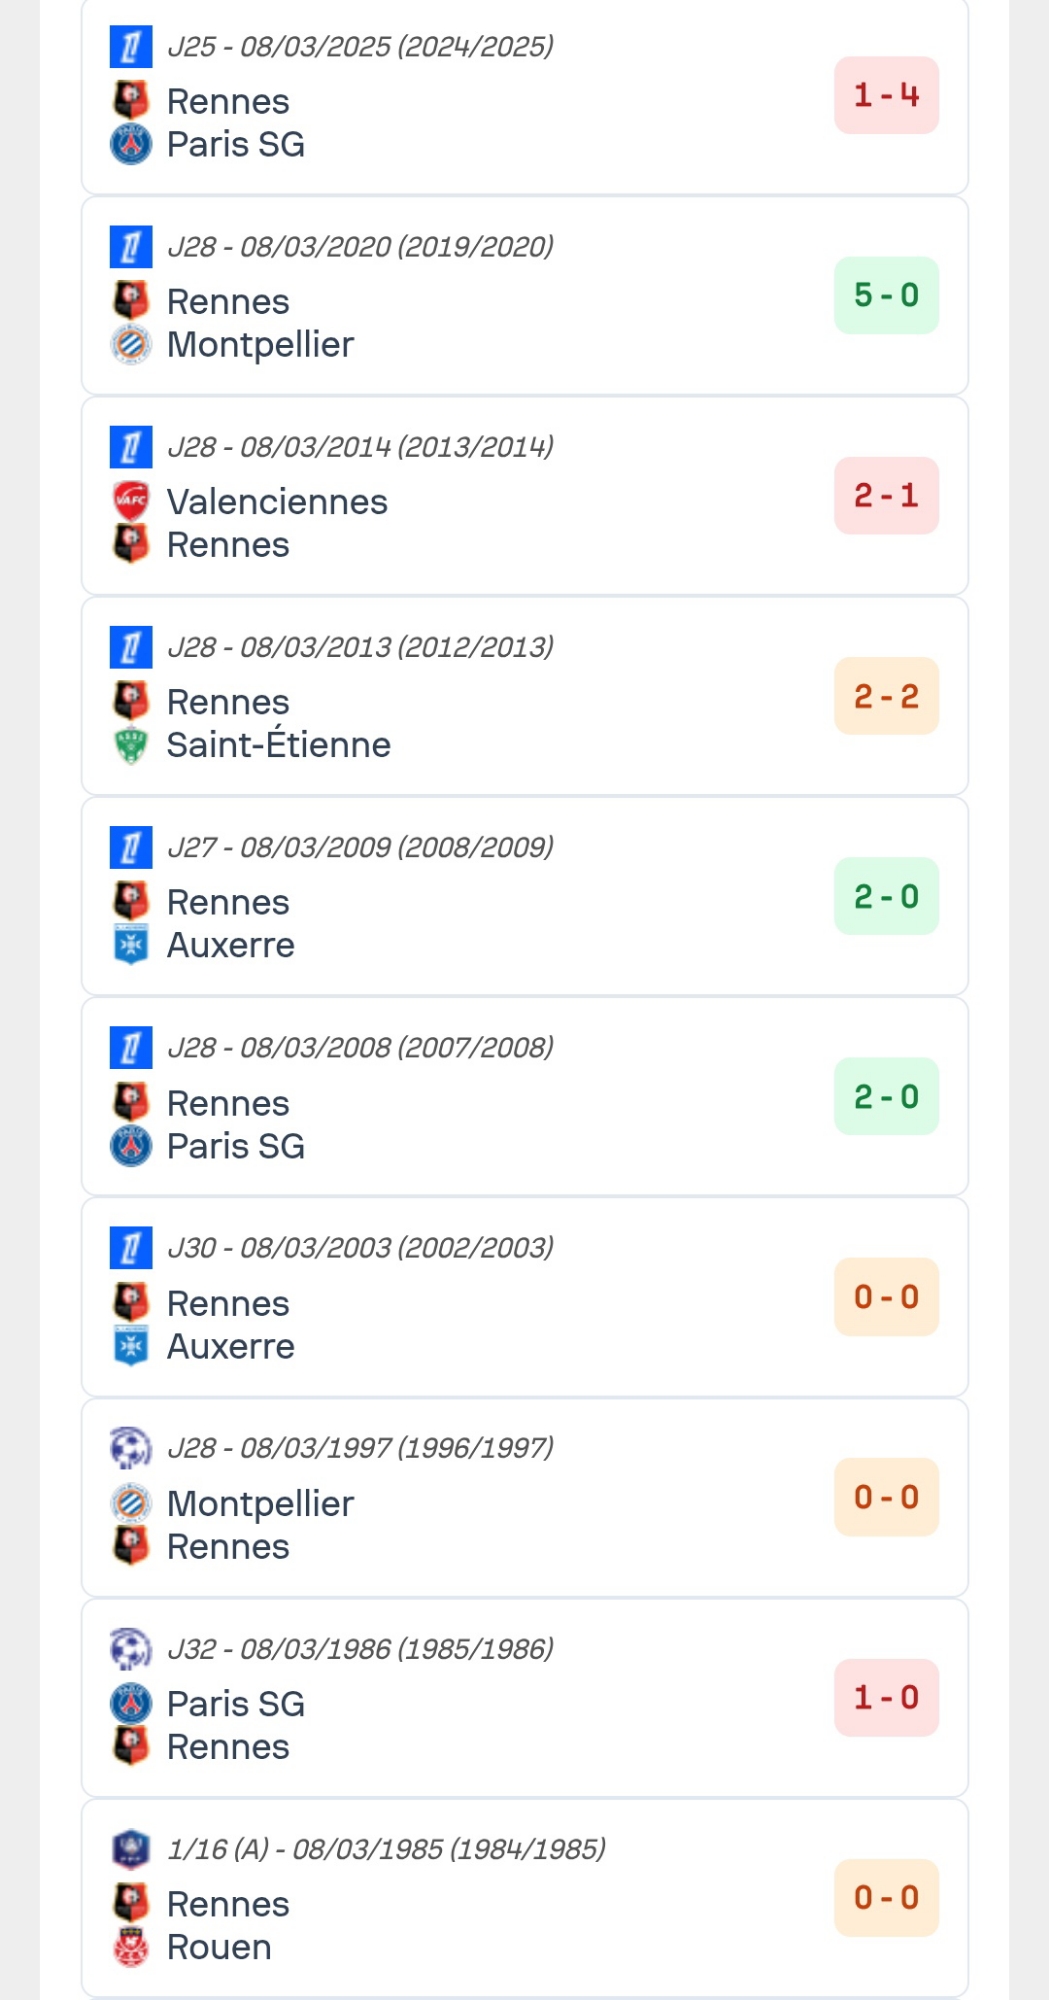
Task: Select the 2-2 score against Saint-Étienne
Action: (886, 696)
